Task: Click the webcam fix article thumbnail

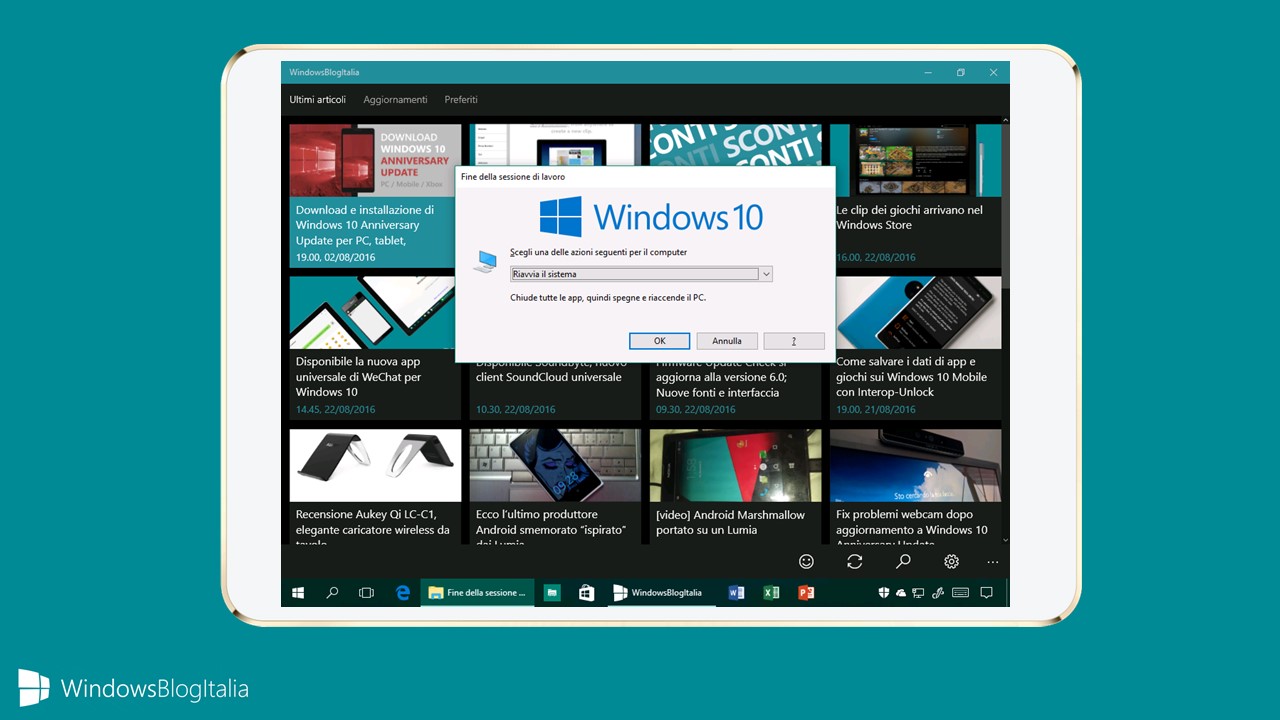Action: coord(915,465)
